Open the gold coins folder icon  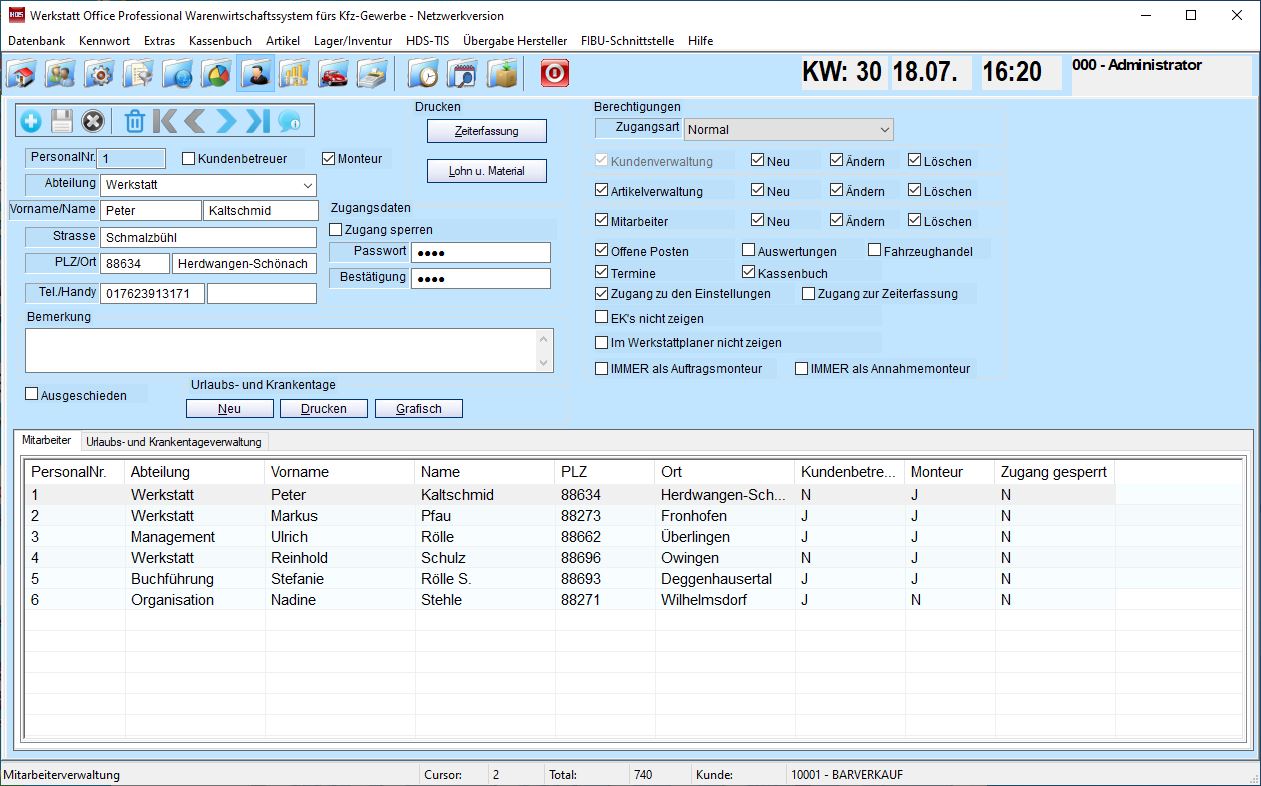tap(294, 74)
